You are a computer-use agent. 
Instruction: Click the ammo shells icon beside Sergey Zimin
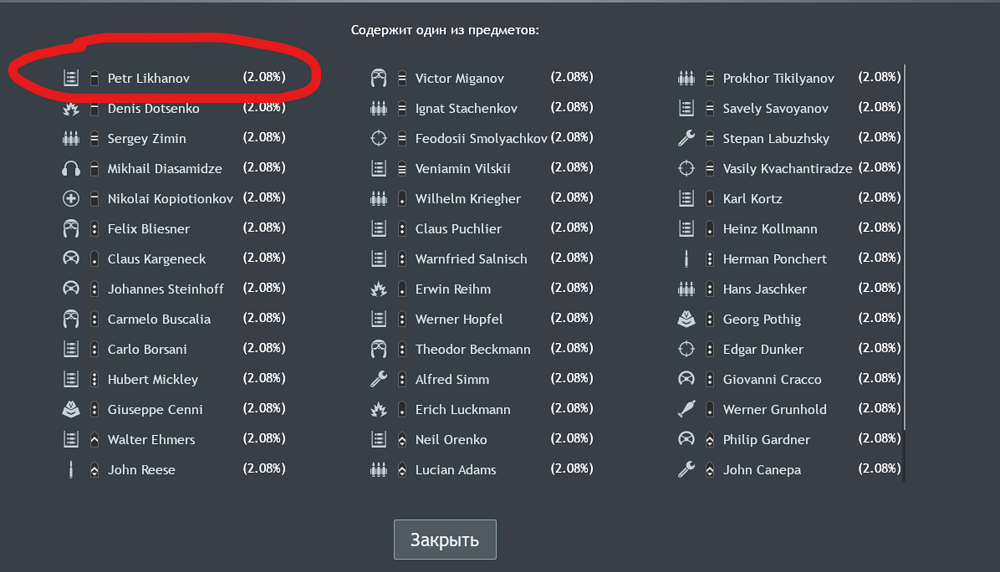(x=71, y=139)
